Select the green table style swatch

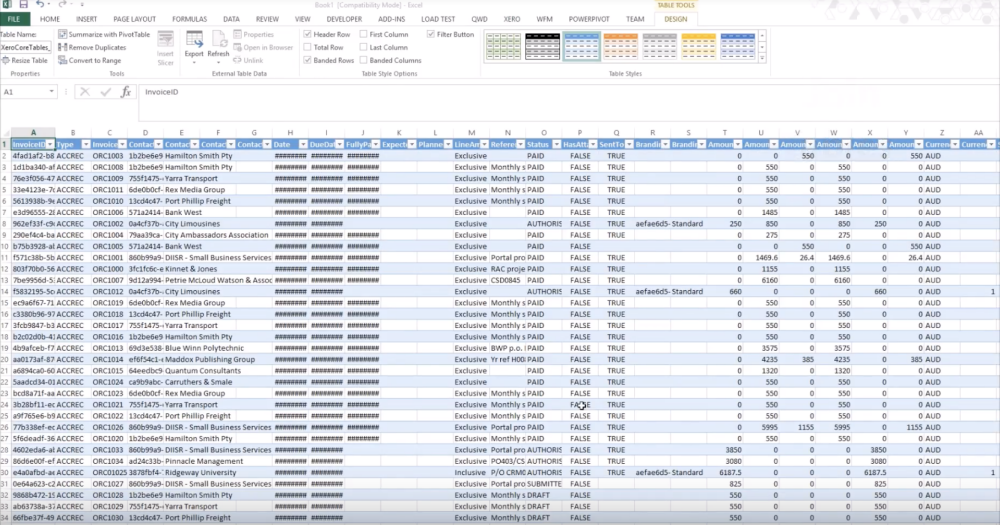point(504,47)
